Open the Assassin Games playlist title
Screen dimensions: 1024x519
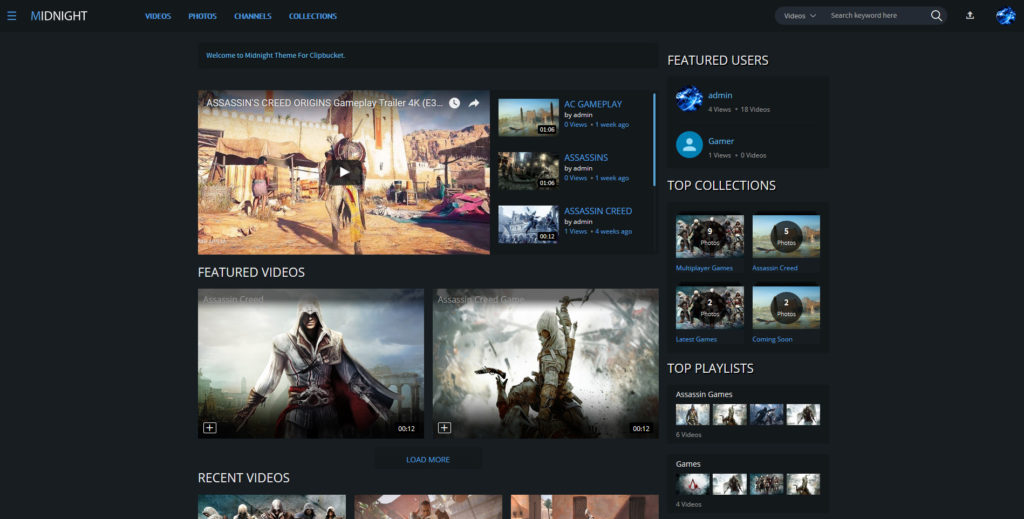(x=704, y=394)
